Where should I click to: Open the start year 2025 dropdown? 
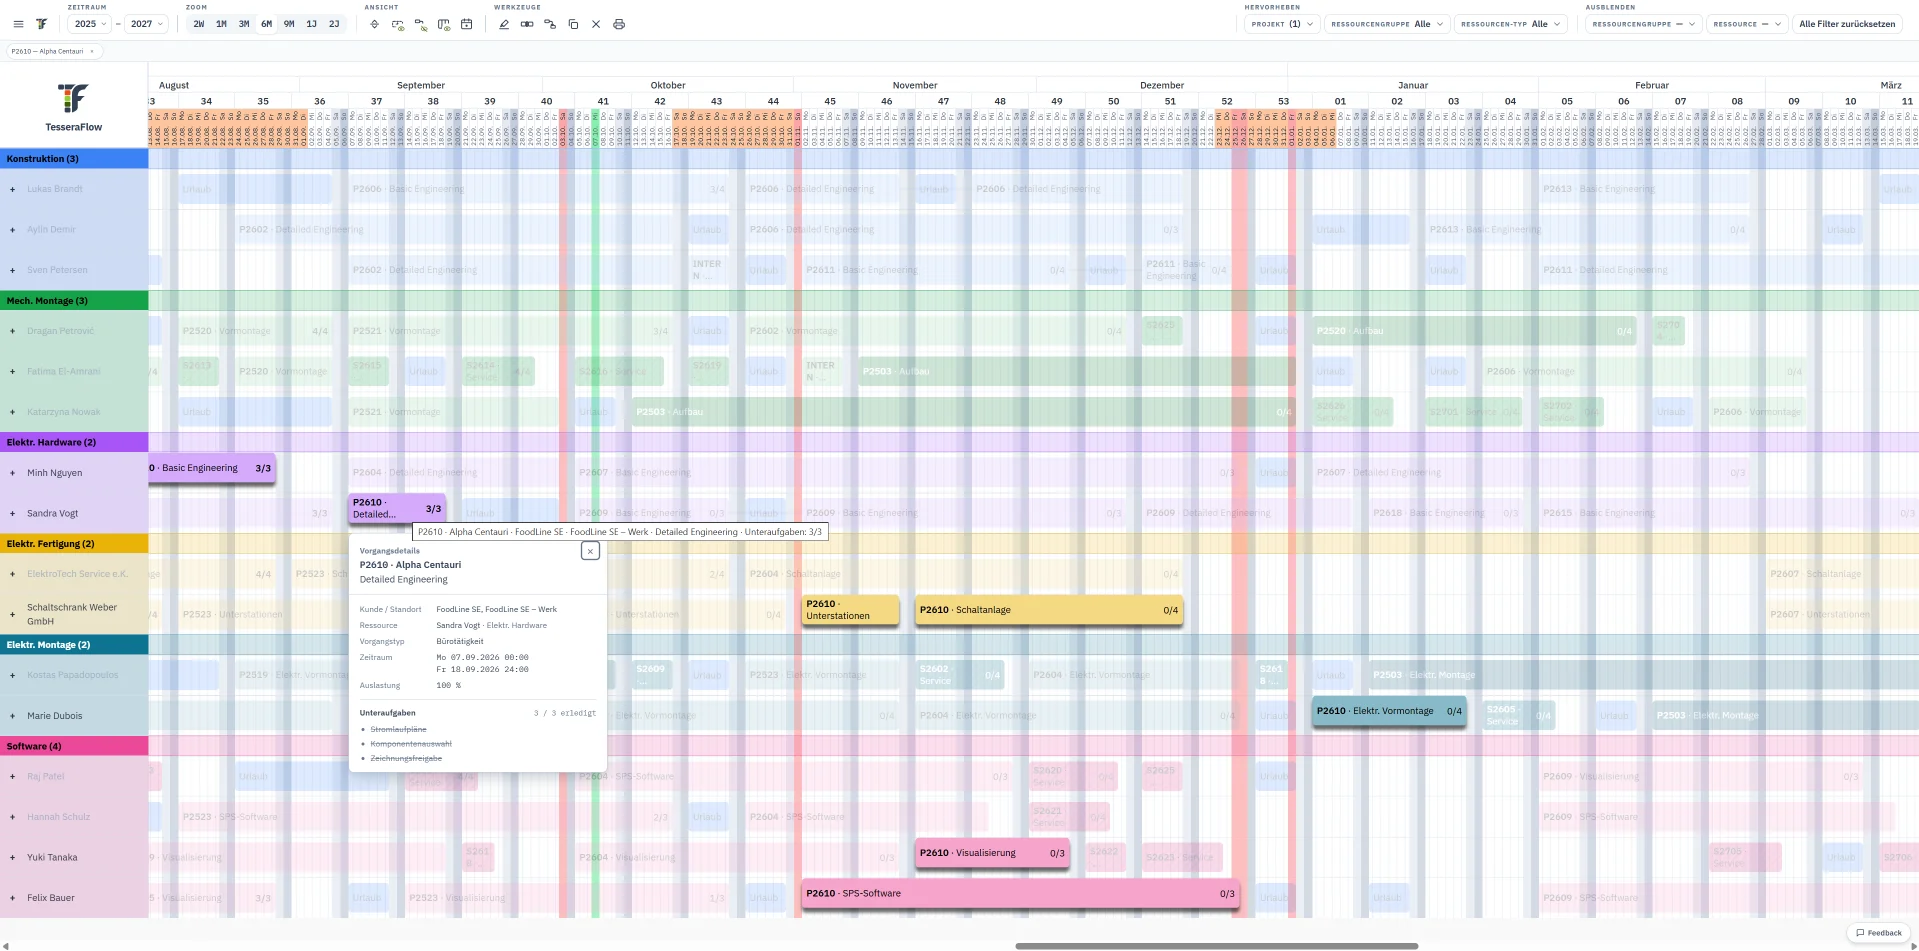tap(90, 24)
